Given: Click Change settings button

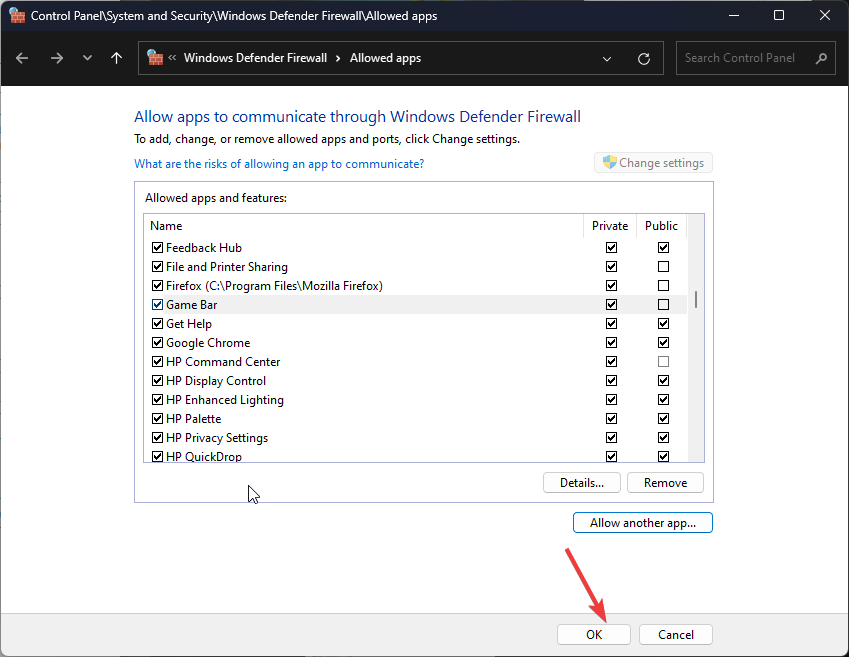Looking at the screenshot, I should point(653,162).
